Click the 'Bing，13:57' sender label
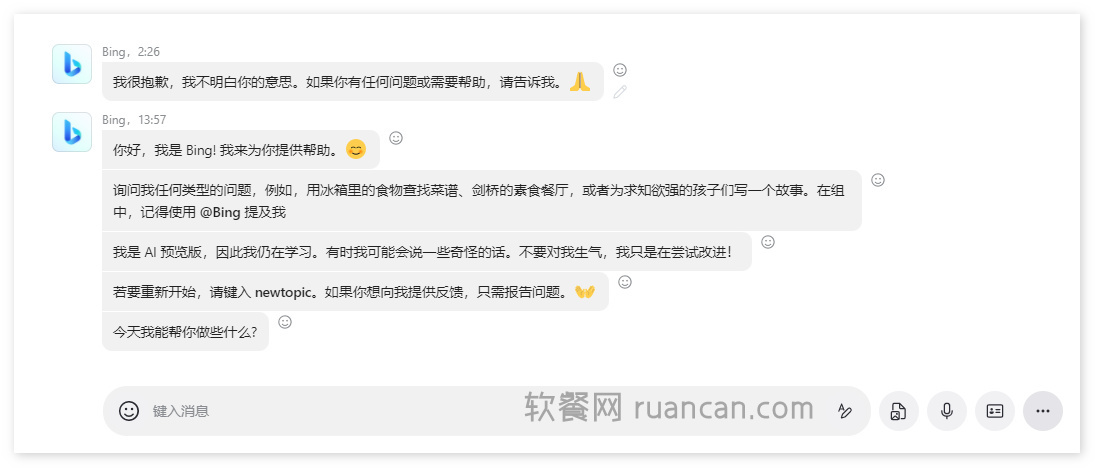 pos(134,120)
